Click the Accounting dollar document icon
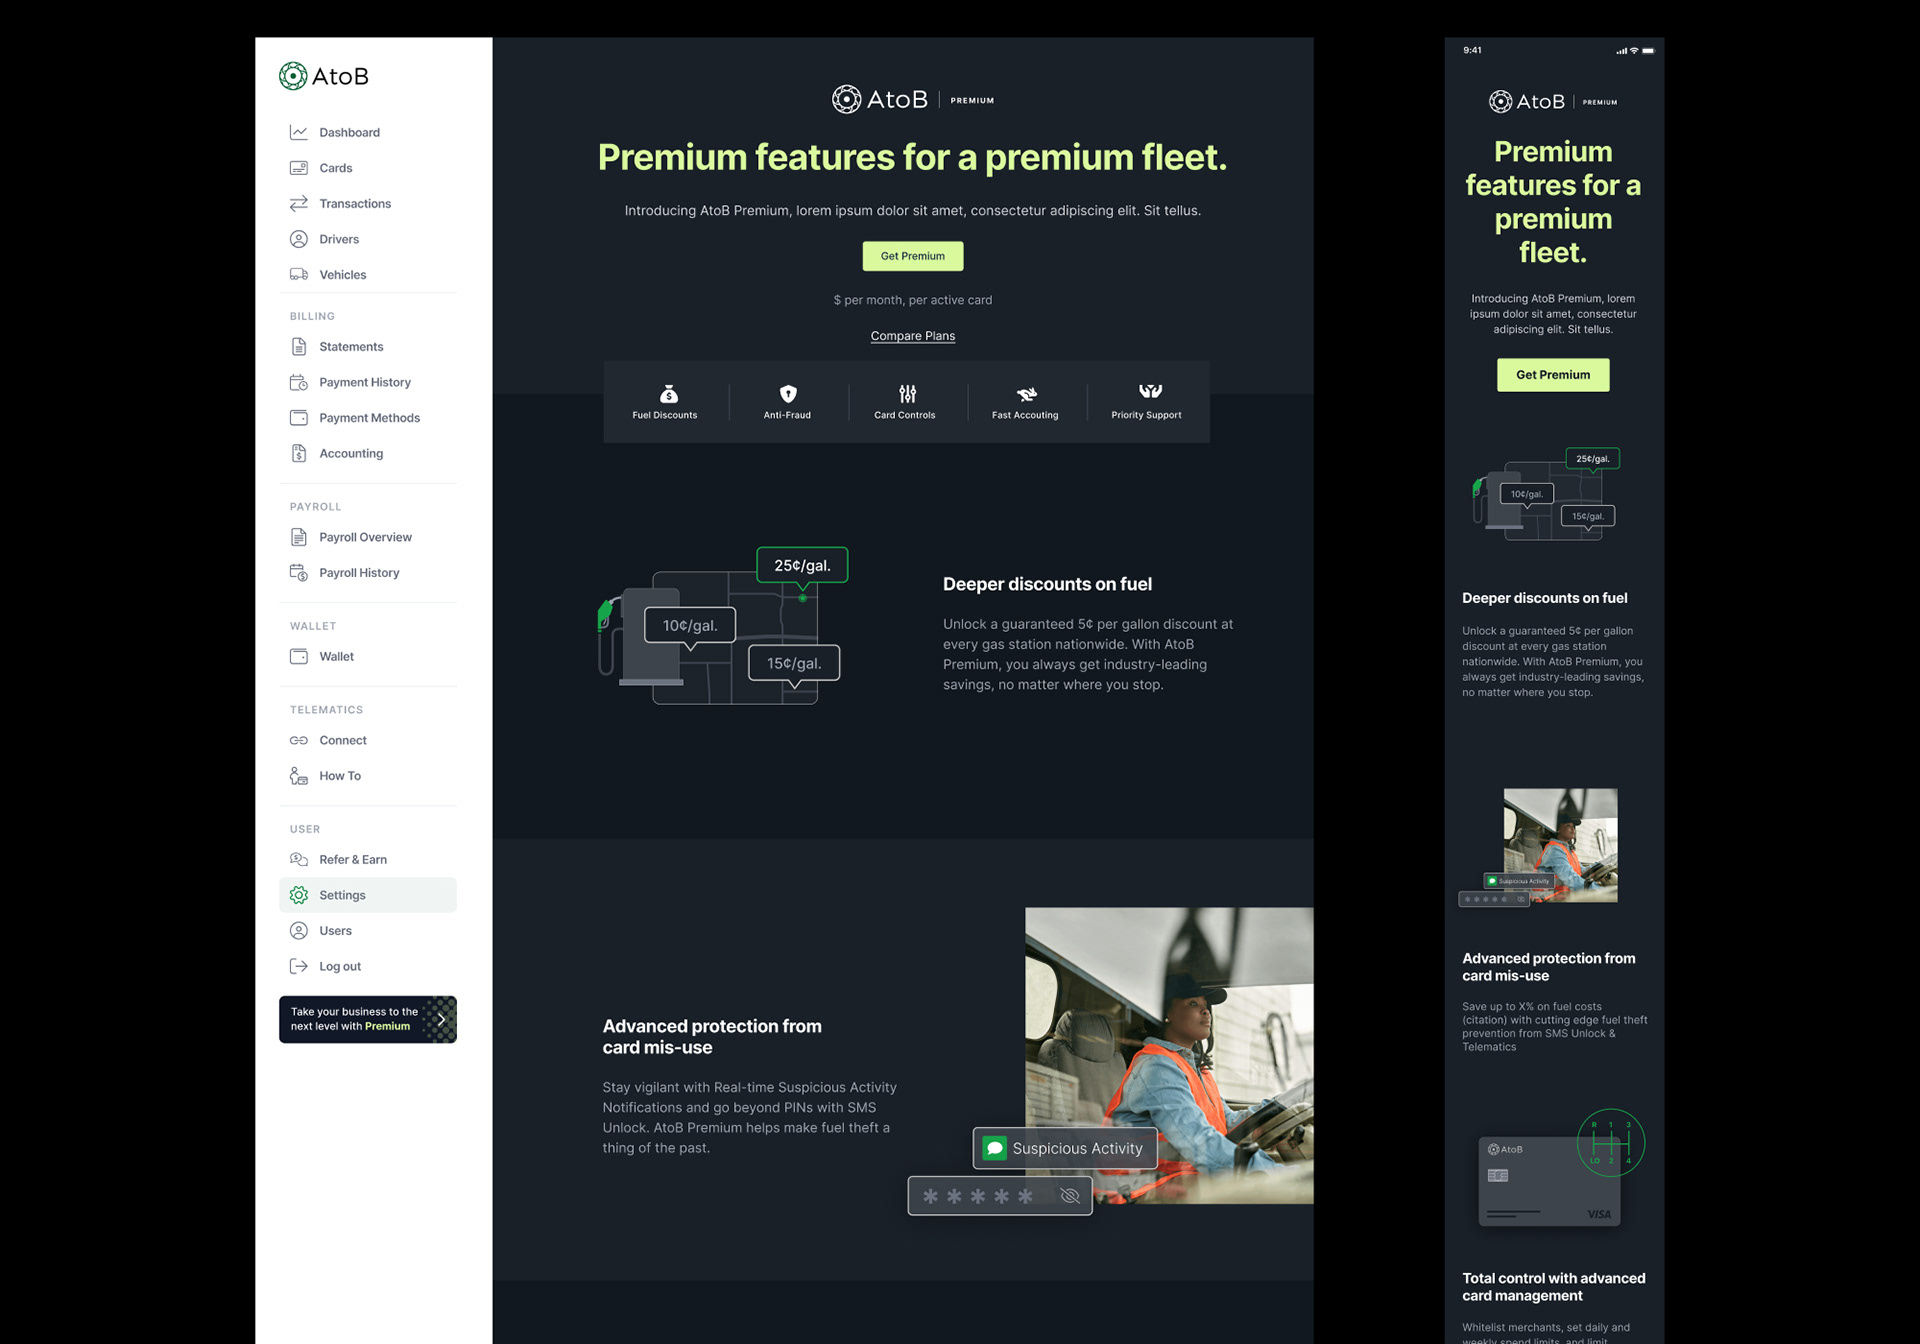 (x=298, y=453)
